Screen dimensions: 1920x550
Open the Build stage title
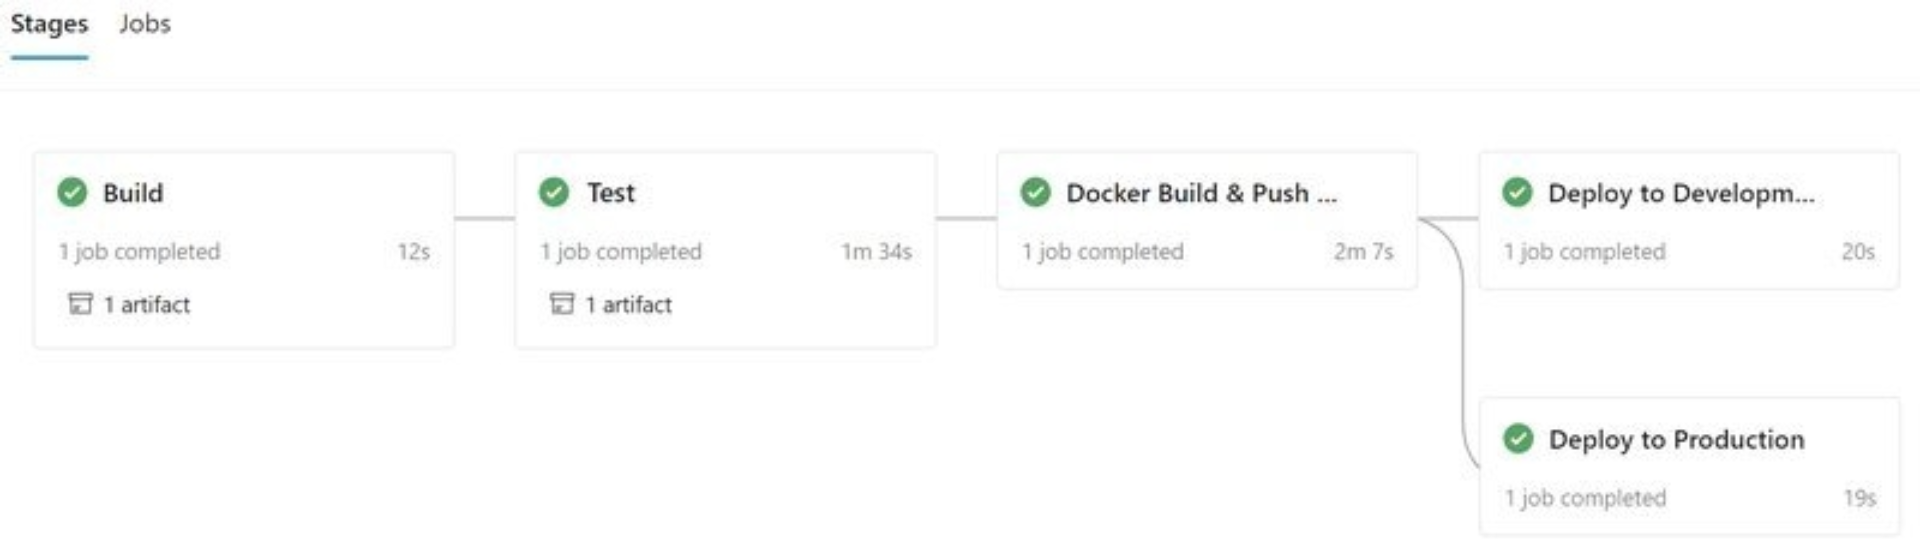[133, 193]
